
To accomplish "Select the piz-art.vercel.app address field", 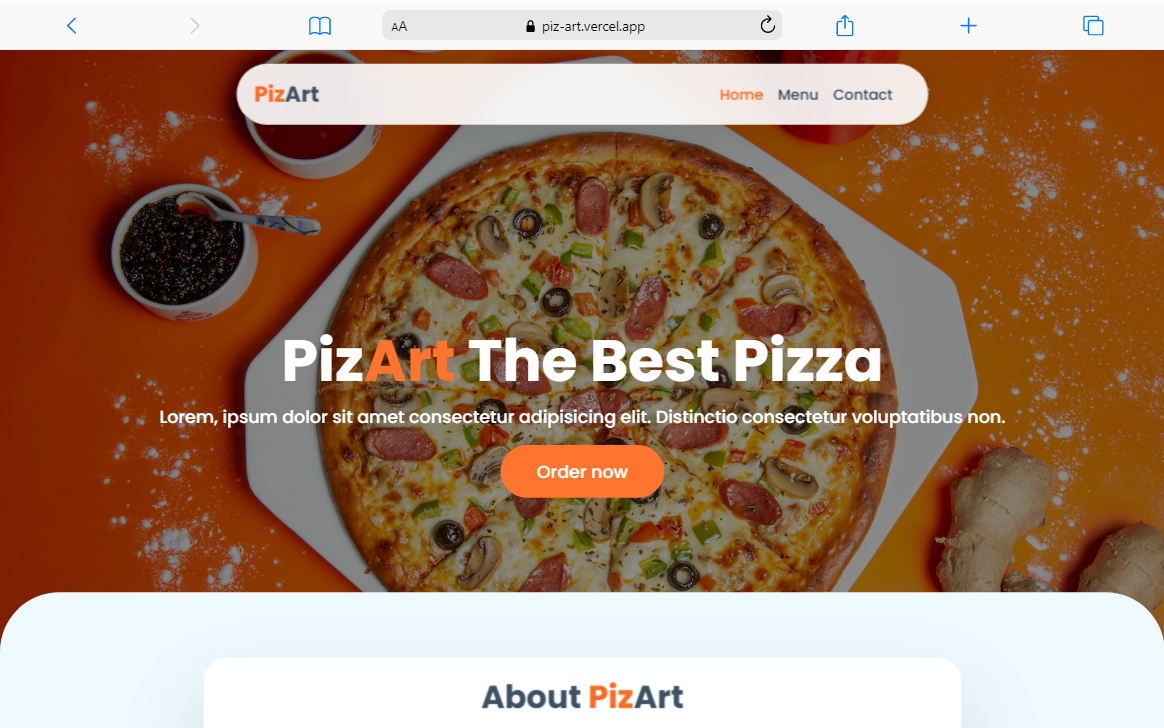I will click(x=582, y=26).
